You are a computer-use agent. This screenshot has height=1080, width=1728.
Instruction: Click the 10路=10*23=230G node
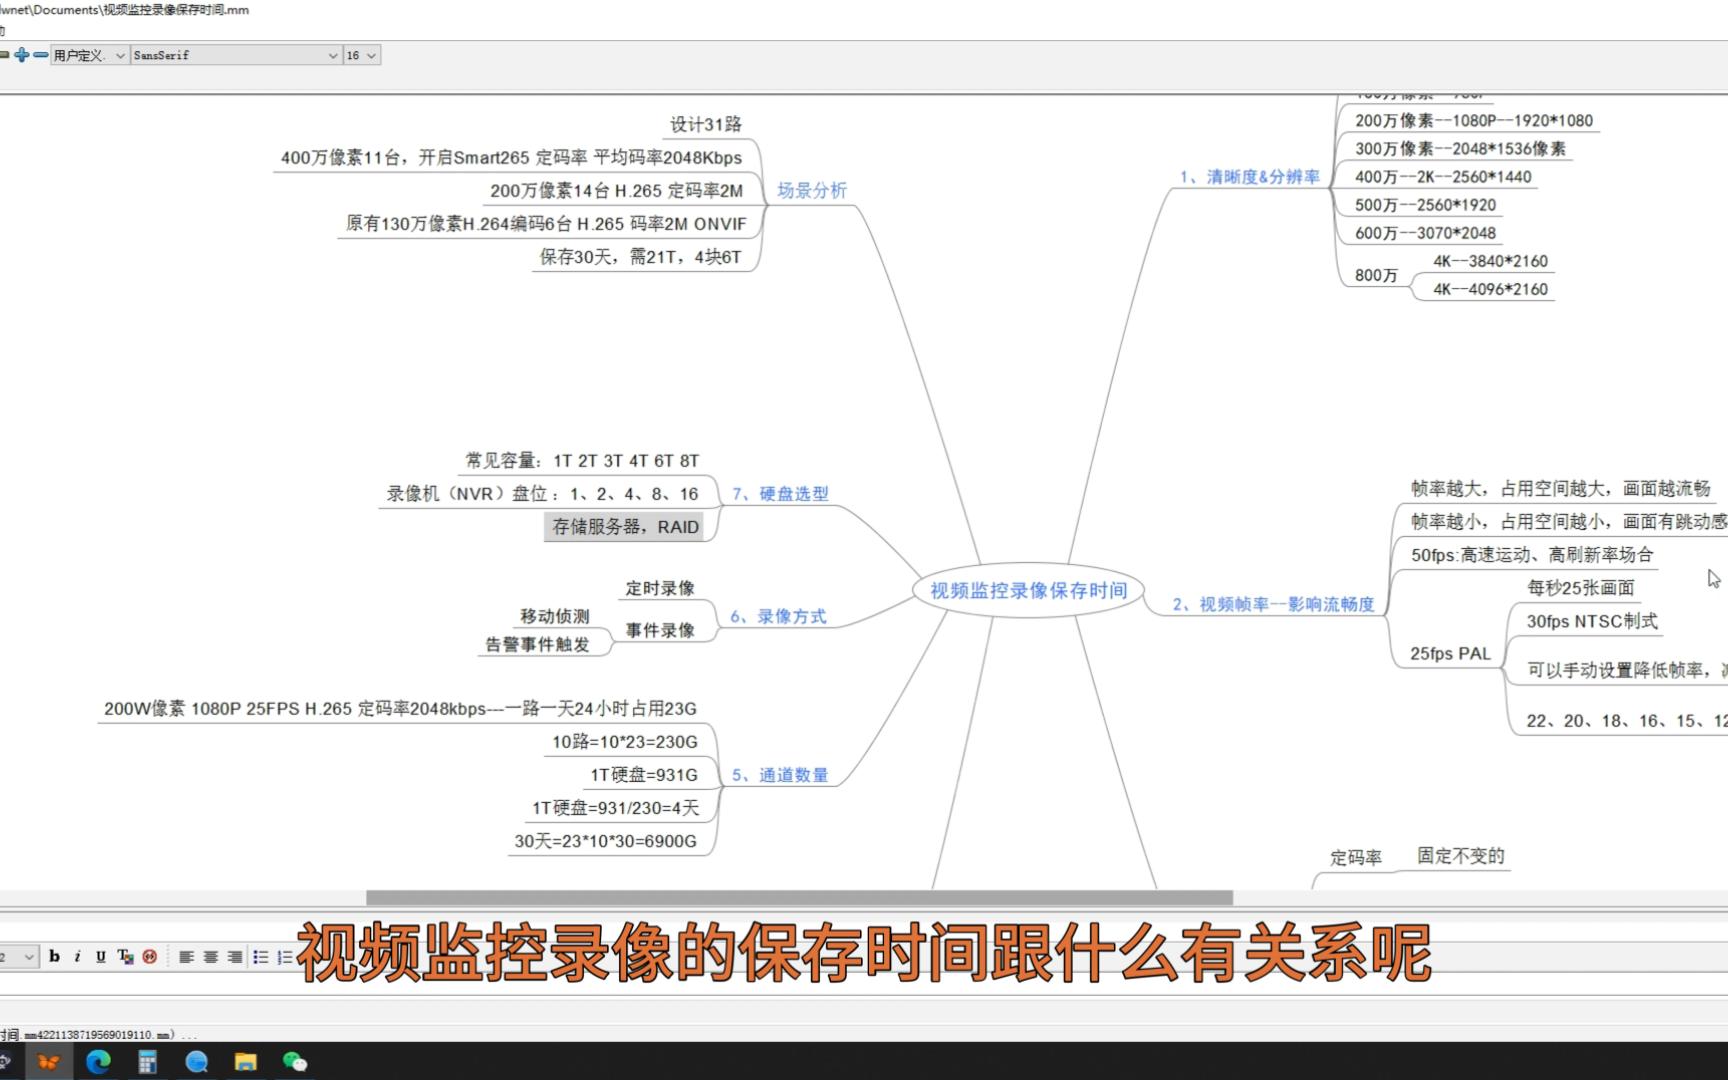click(x=625, y=741)
